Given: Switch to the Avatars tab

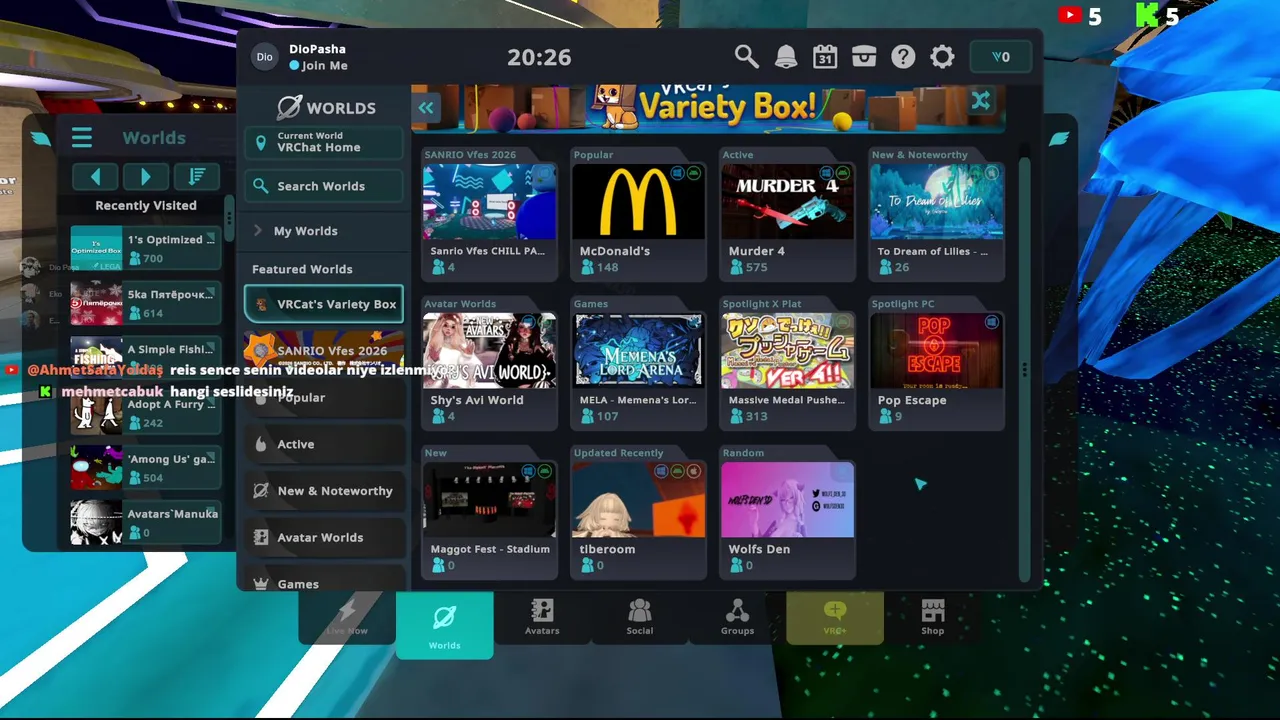Looking at the screenshot, I should click(542, 617).
